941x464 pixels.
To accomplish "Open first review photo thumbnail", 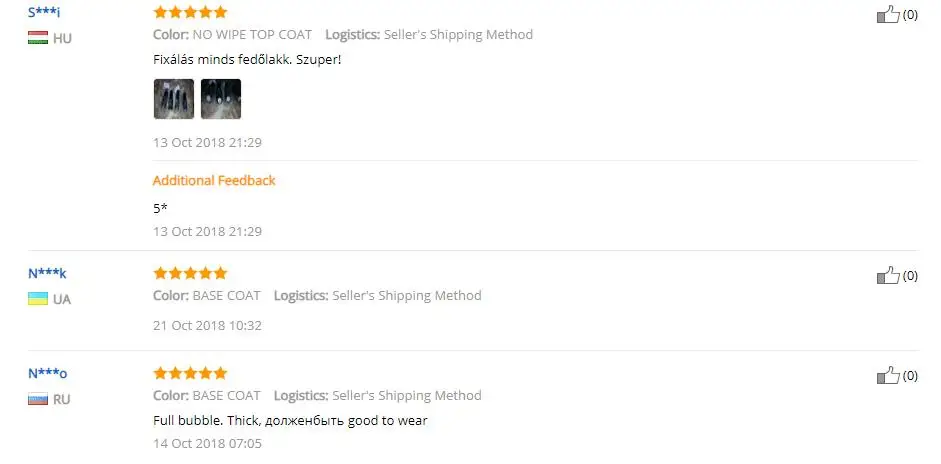I will (x=174, y=99).
